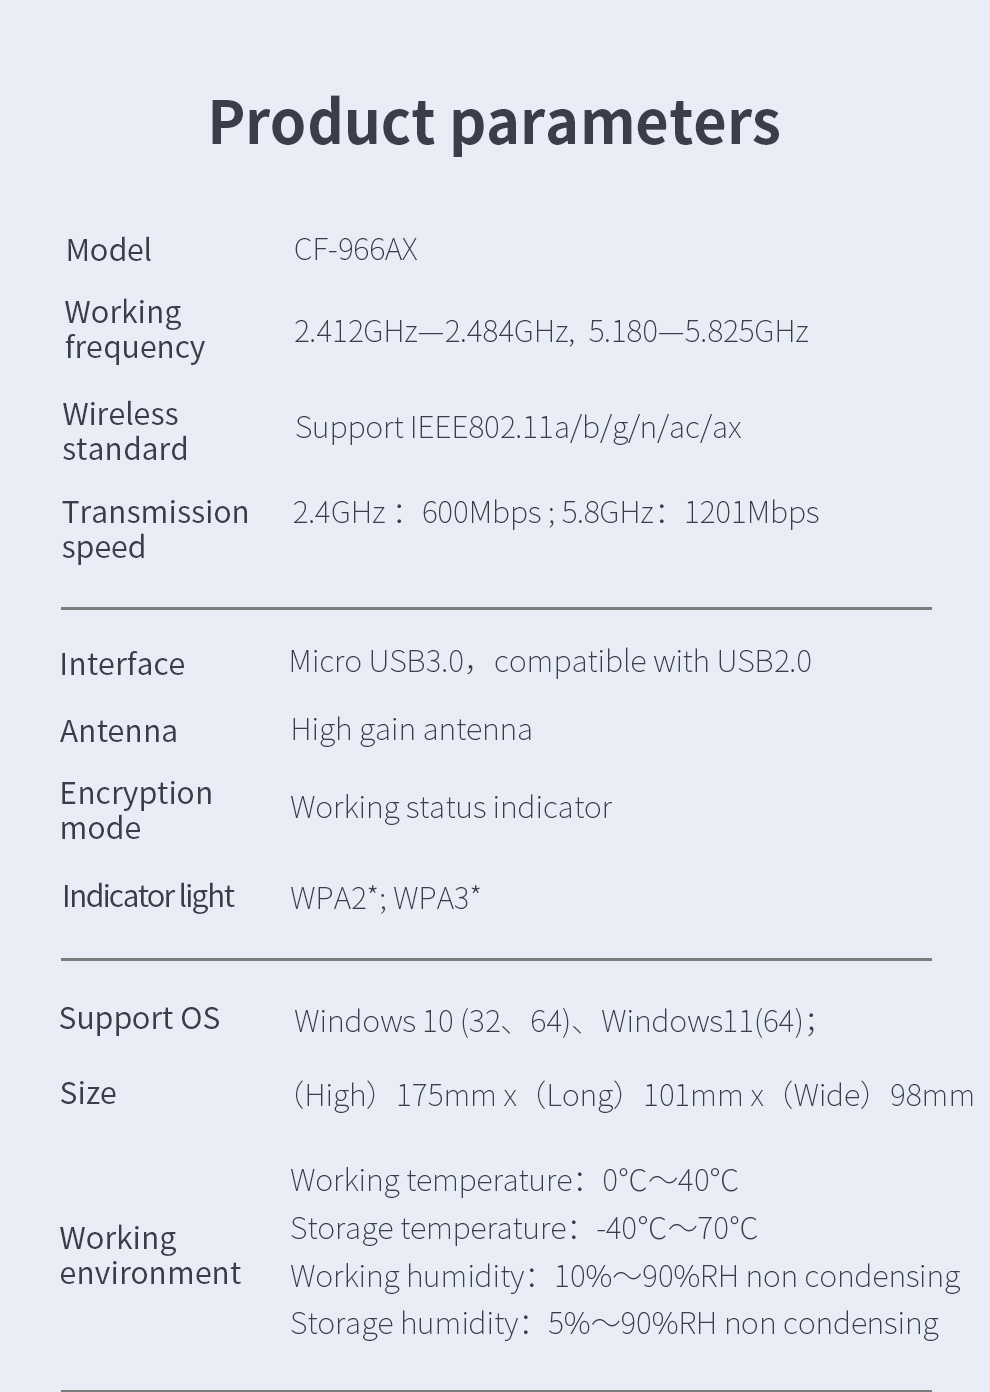Click the CF-966AX model number
Viewport: 990px width, 1392px height.
355,249
